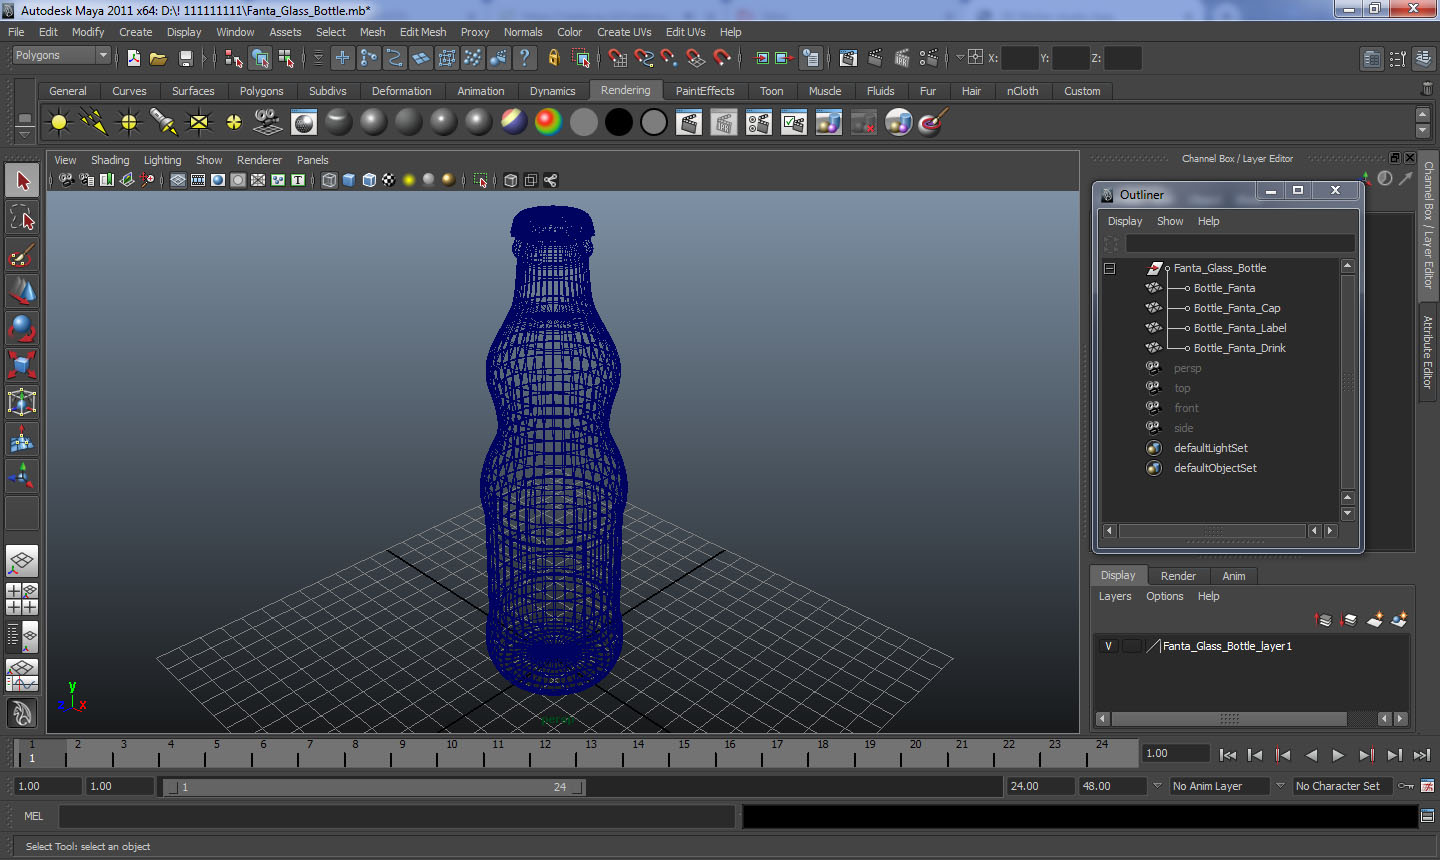The height and width of the screenshot is (860, 1440).
Task: Assign black surface shader sphere
Action: click(618, 122)
